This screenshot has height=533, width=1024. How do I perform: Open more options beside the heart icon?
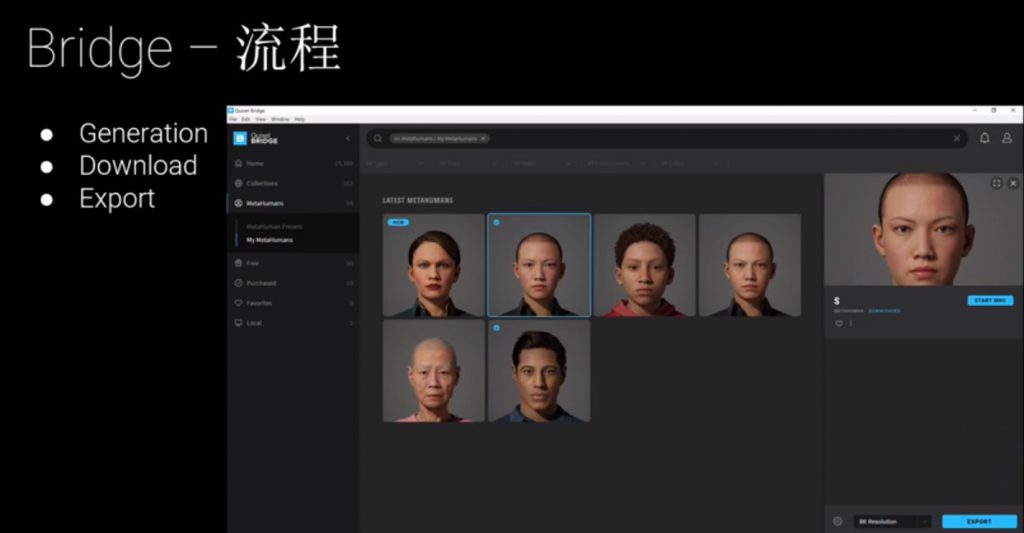point(850,323)
